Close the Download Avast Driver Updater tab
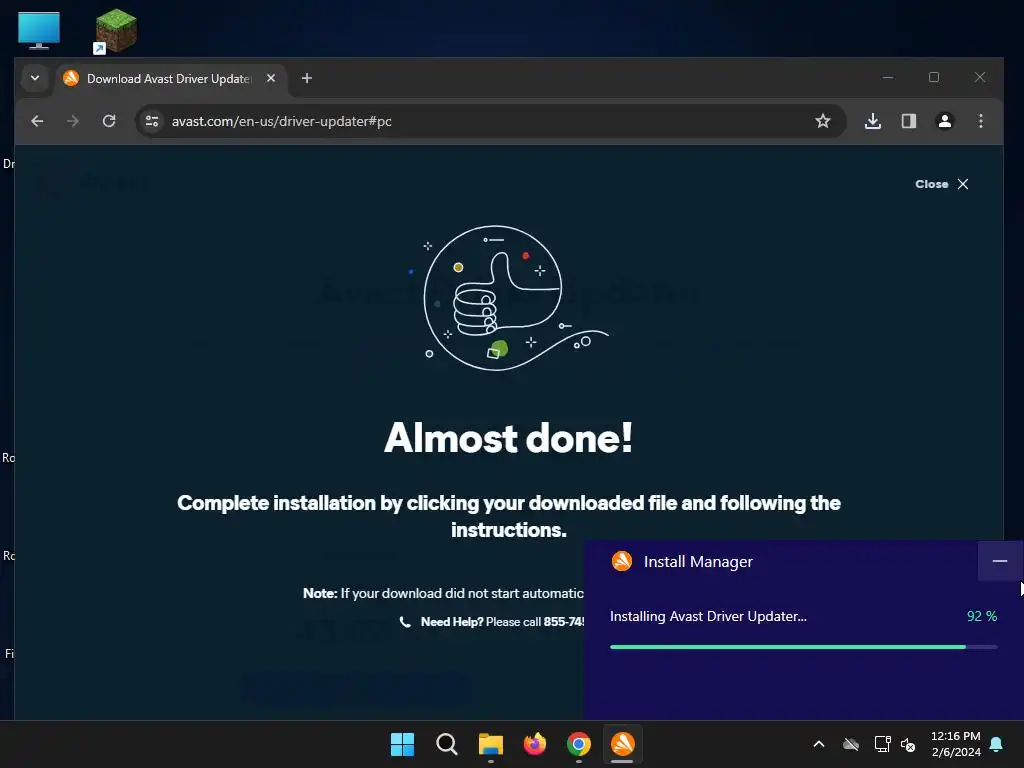1024x768 pixels. (x=271, y=78)
